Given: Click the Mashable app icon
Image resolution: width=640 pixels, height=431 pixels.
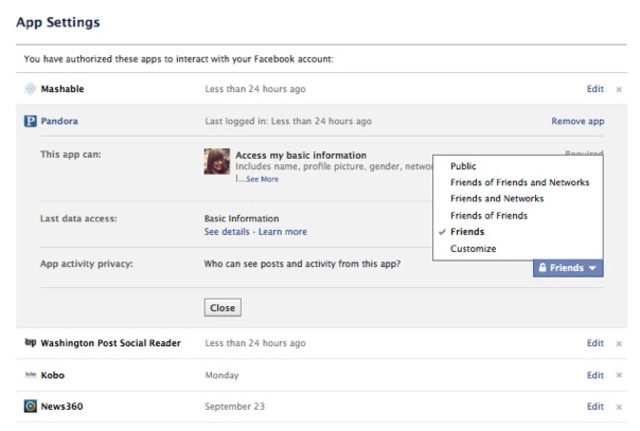Looking at the screenshot, I should (30, 89).
